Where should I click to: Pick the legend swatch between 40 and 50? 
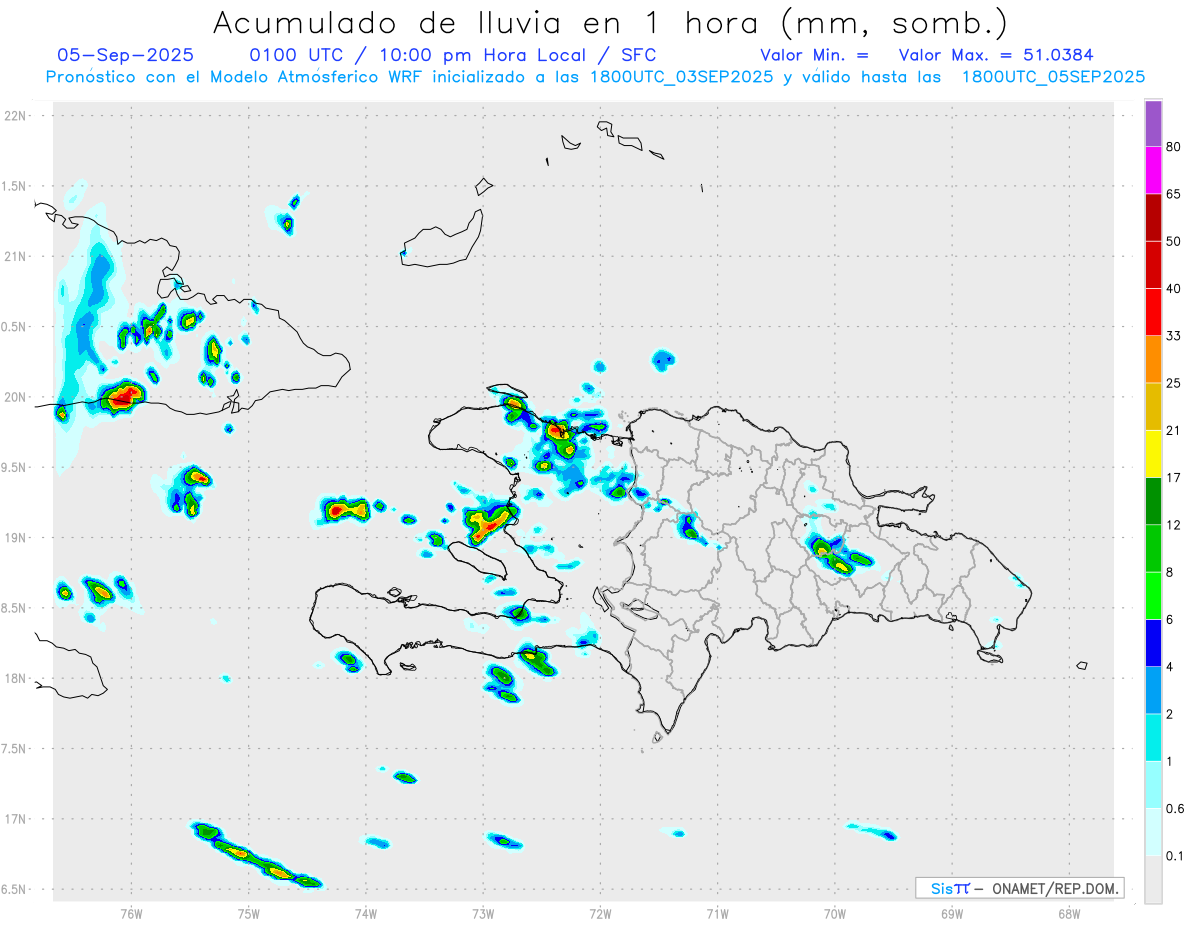[x=1153, y=265]
